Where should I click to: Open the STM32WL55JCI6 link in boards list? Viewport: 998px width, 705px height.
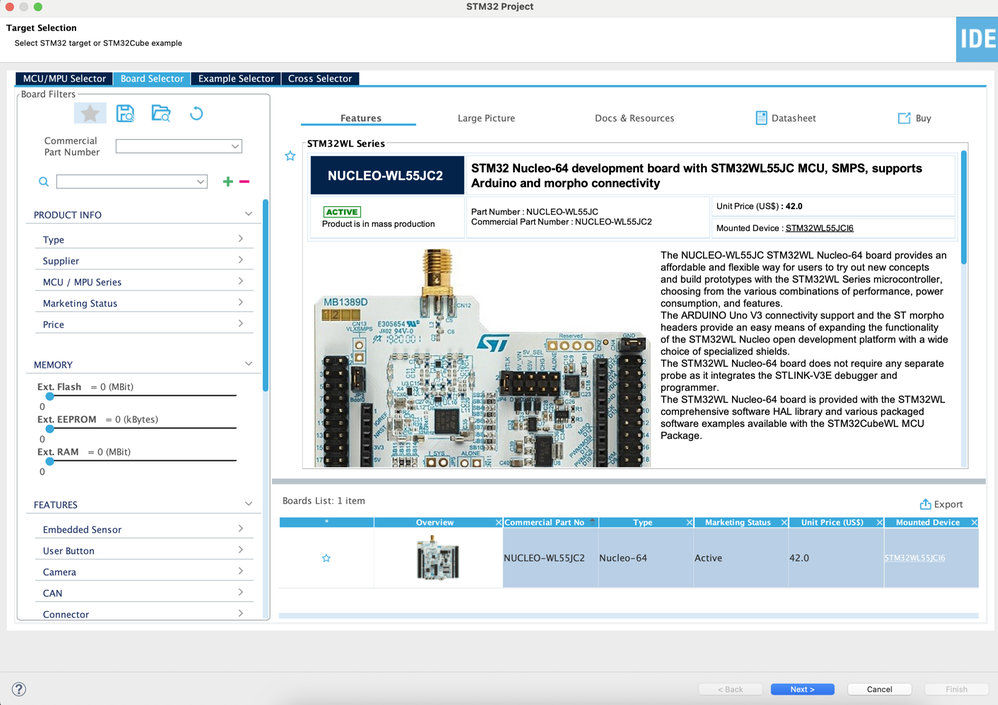pyautogui.click(x=915, y=558)
